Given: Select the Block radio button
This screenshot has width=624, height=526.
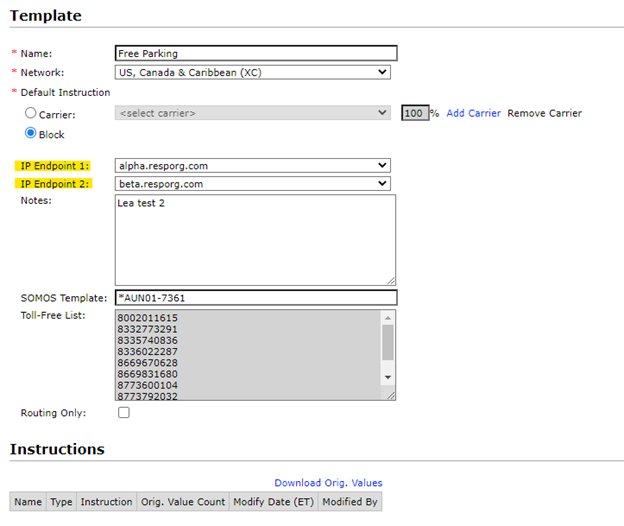Looking at the screenshot, I should (x=31, y=133).
